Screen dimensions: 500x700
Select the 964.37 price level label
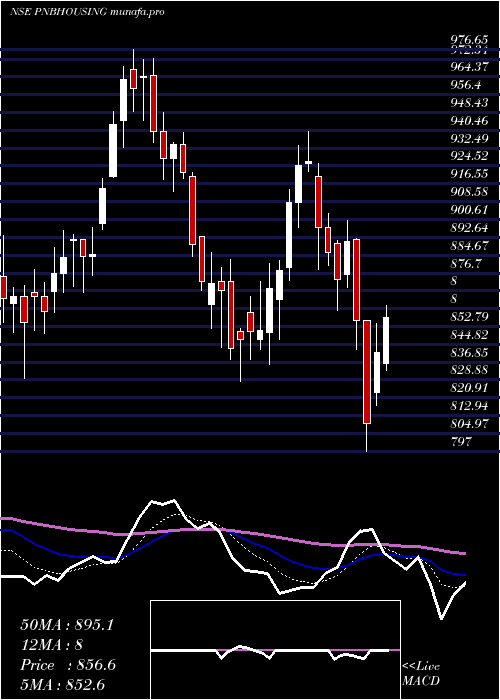click(x=469, y=67)
